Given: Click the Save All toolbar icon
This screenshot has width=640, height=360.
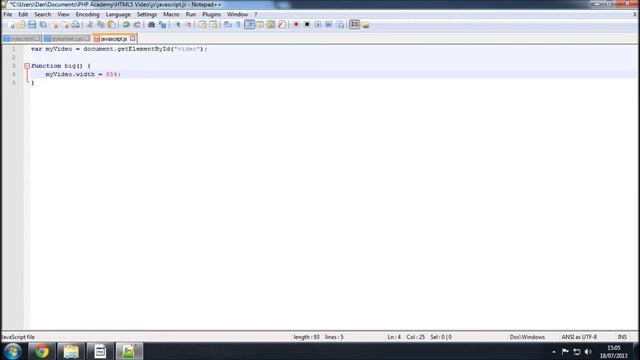Looking at the screenshot, I should [x=43, y=25].
